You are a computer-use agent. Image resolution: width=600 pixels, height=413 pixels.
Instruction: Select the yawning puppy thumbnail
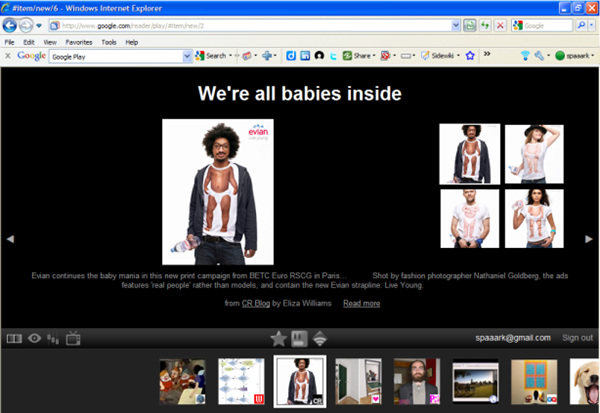(584, 381)
